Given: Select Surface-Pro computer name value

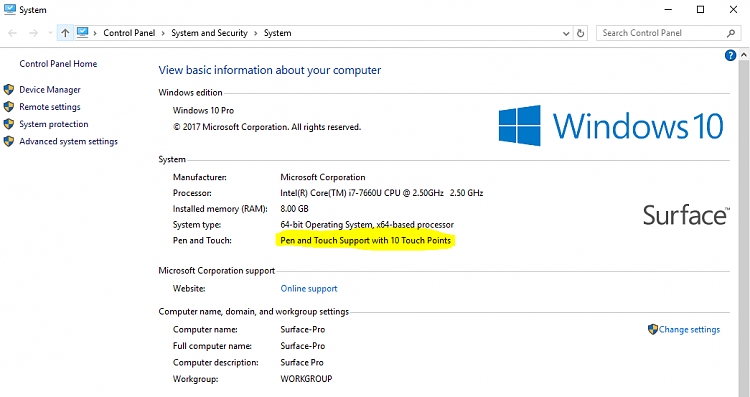Looking at the screenshot, I should [x=303, y=330].
